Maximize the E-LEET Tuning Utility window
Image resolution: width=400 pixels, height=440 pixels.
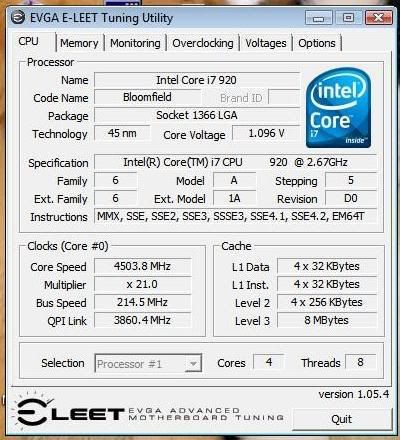pyautogui.click(x=348, y=18)
